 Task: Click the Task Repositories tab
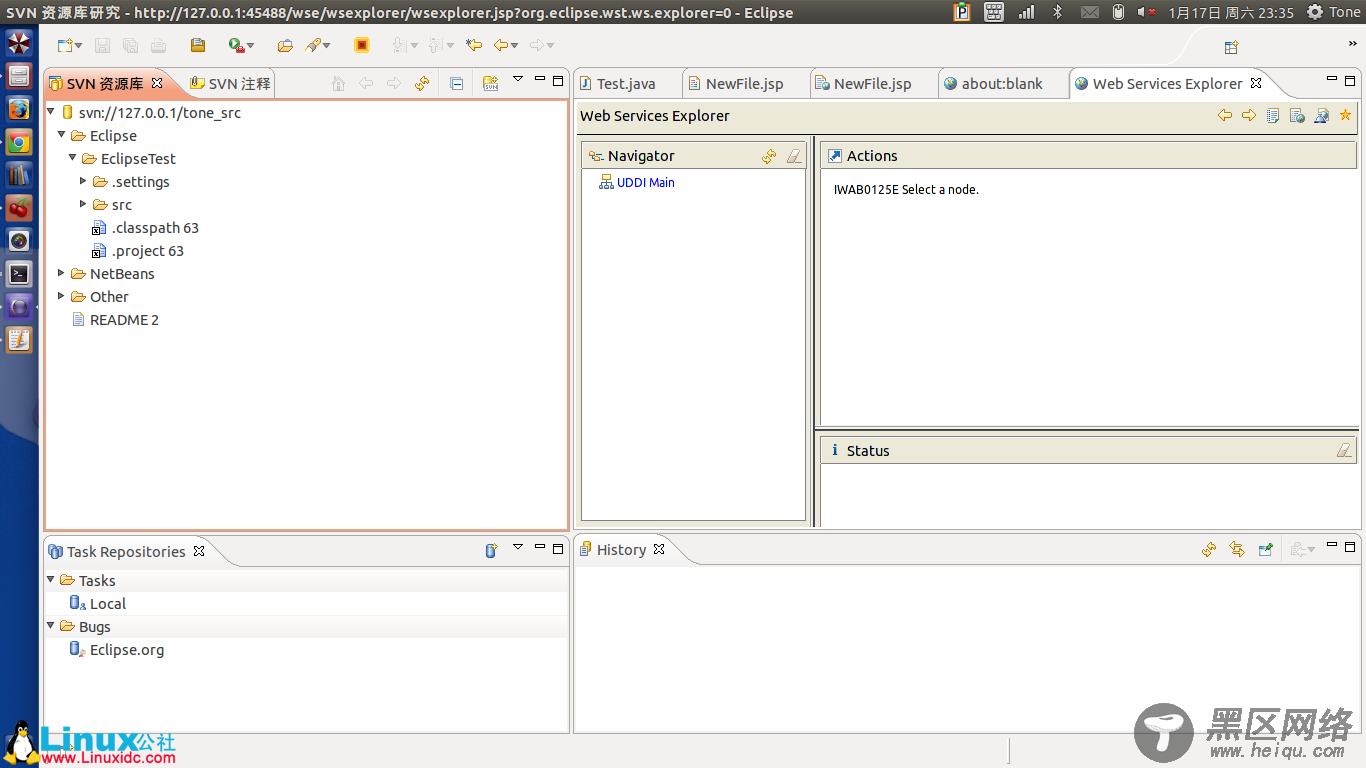tap(126, 551)
